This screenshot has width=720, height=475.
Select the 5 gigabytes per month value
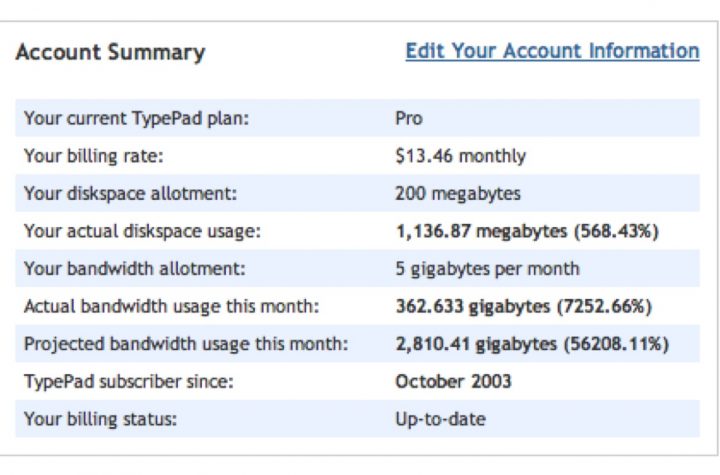pyautogui.click(x=487, y=269)
